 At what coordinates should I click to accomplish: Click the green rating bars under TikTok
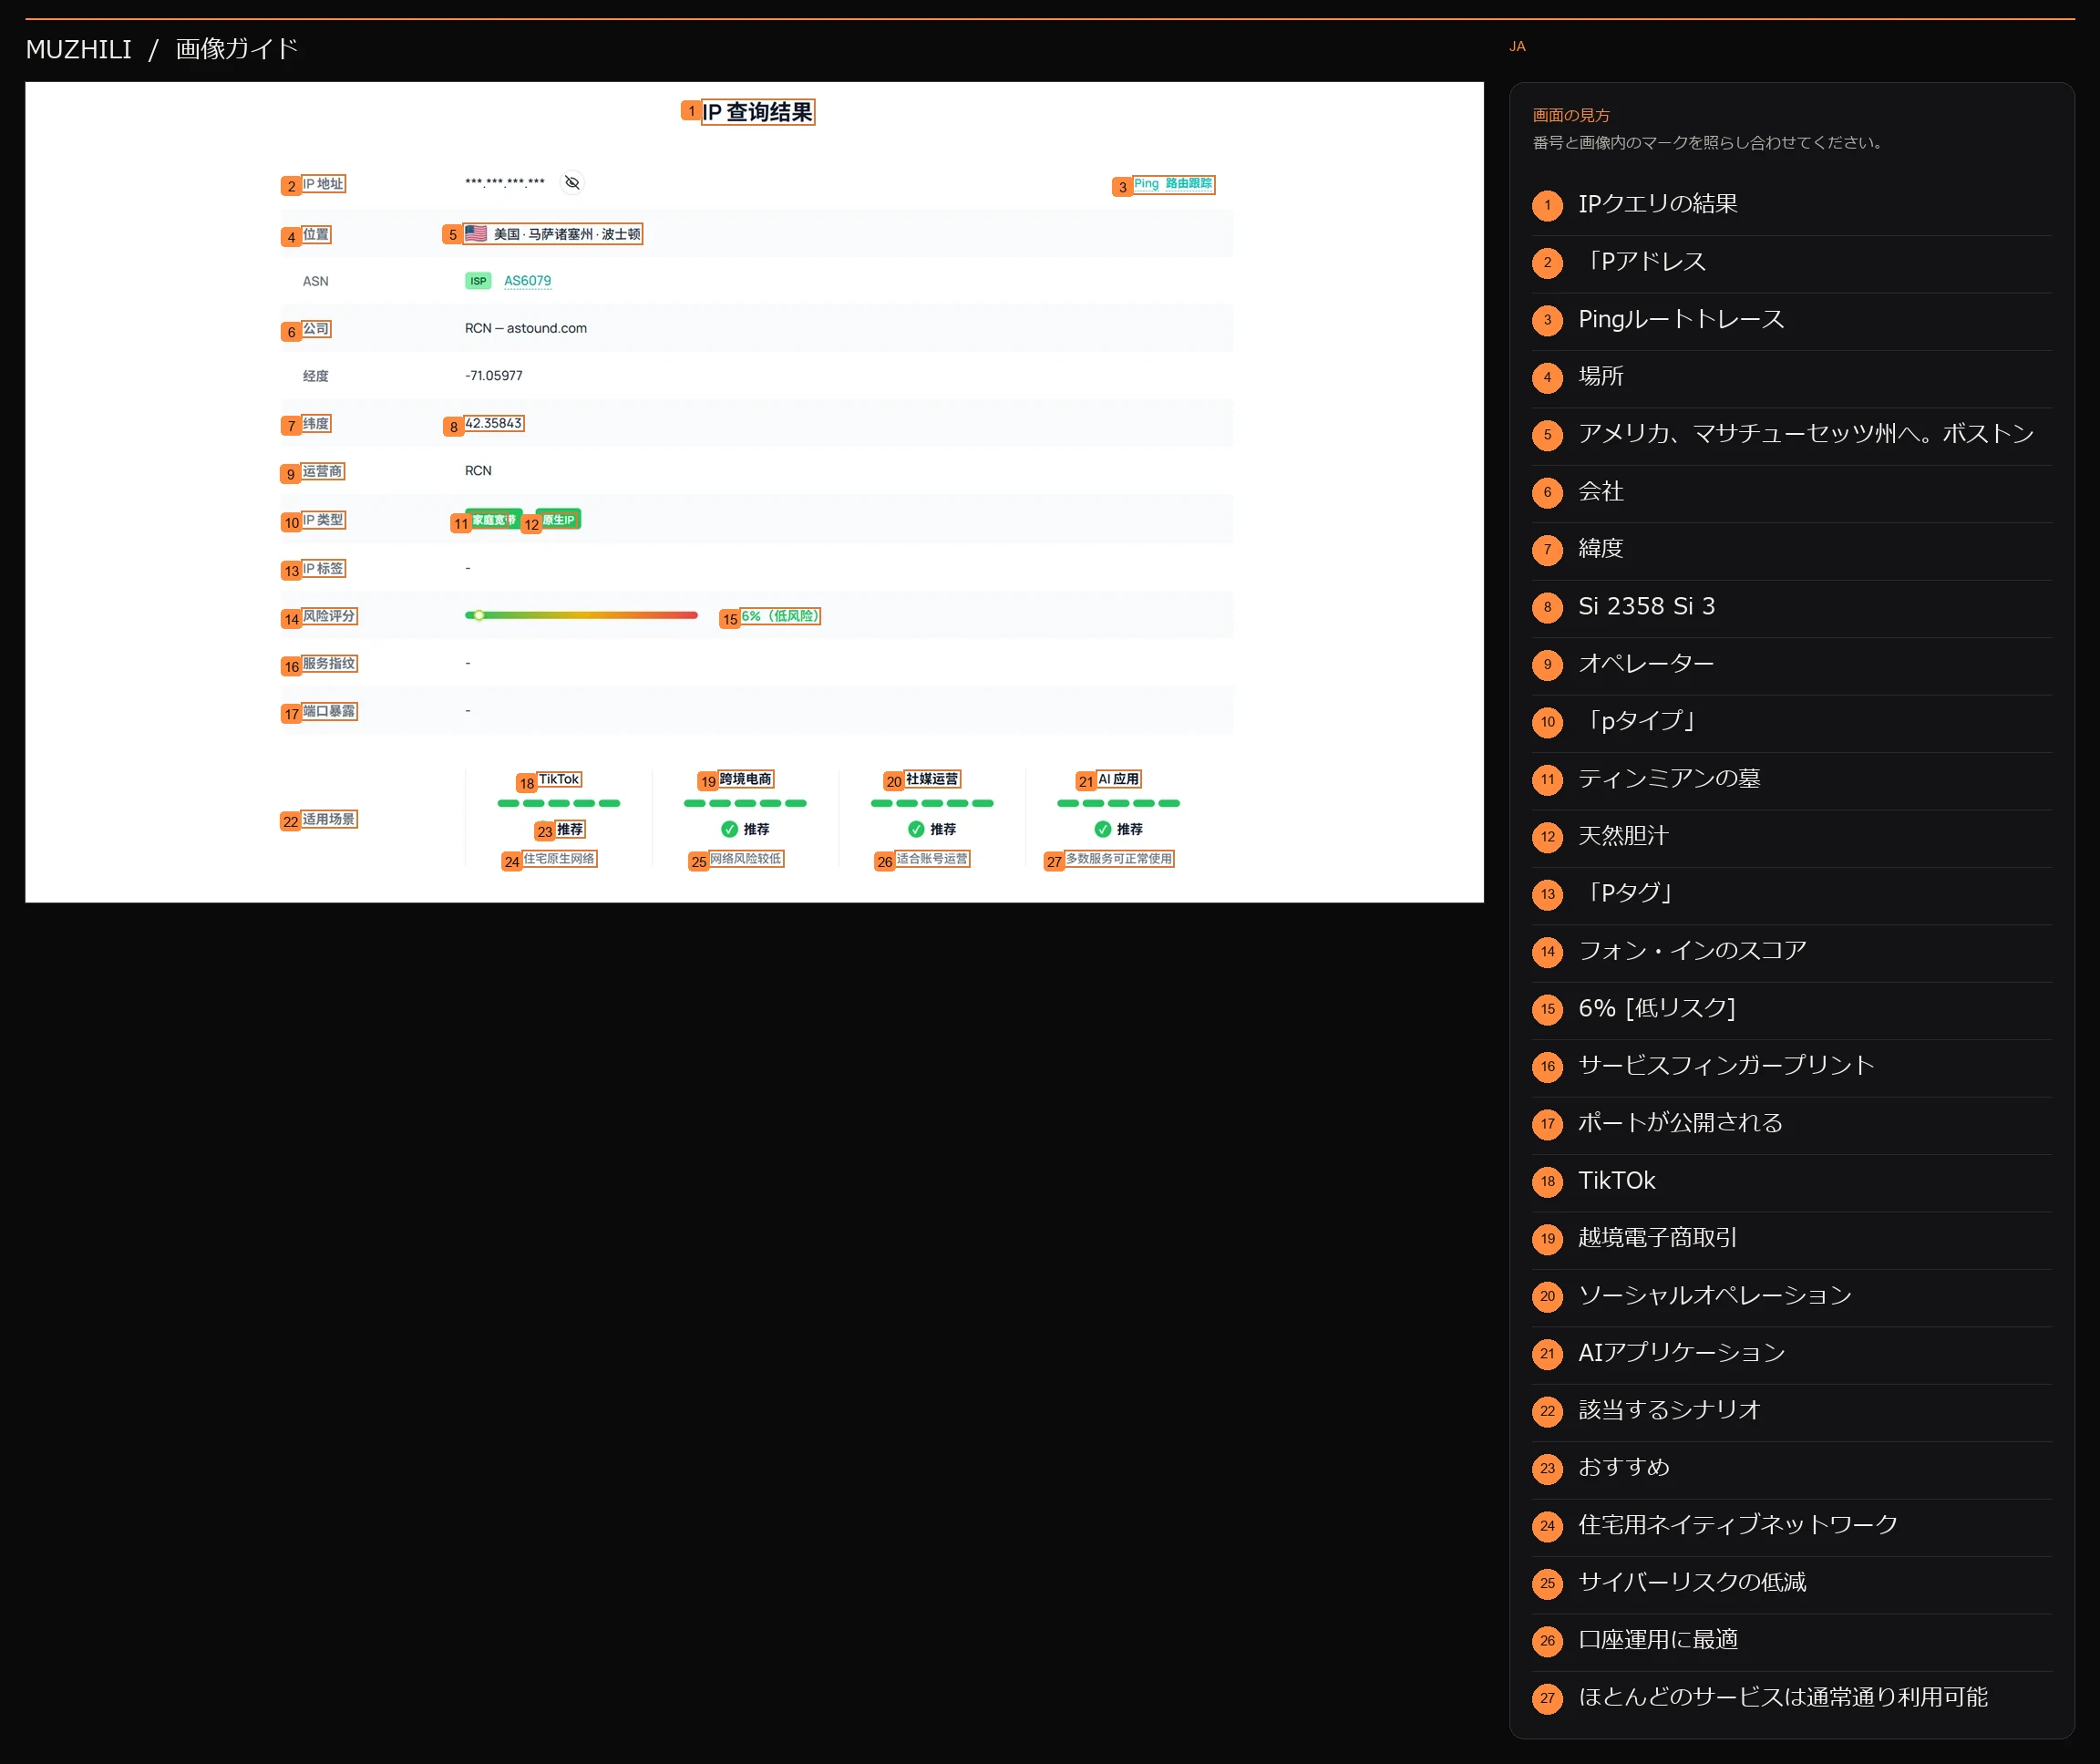(559, 803)
